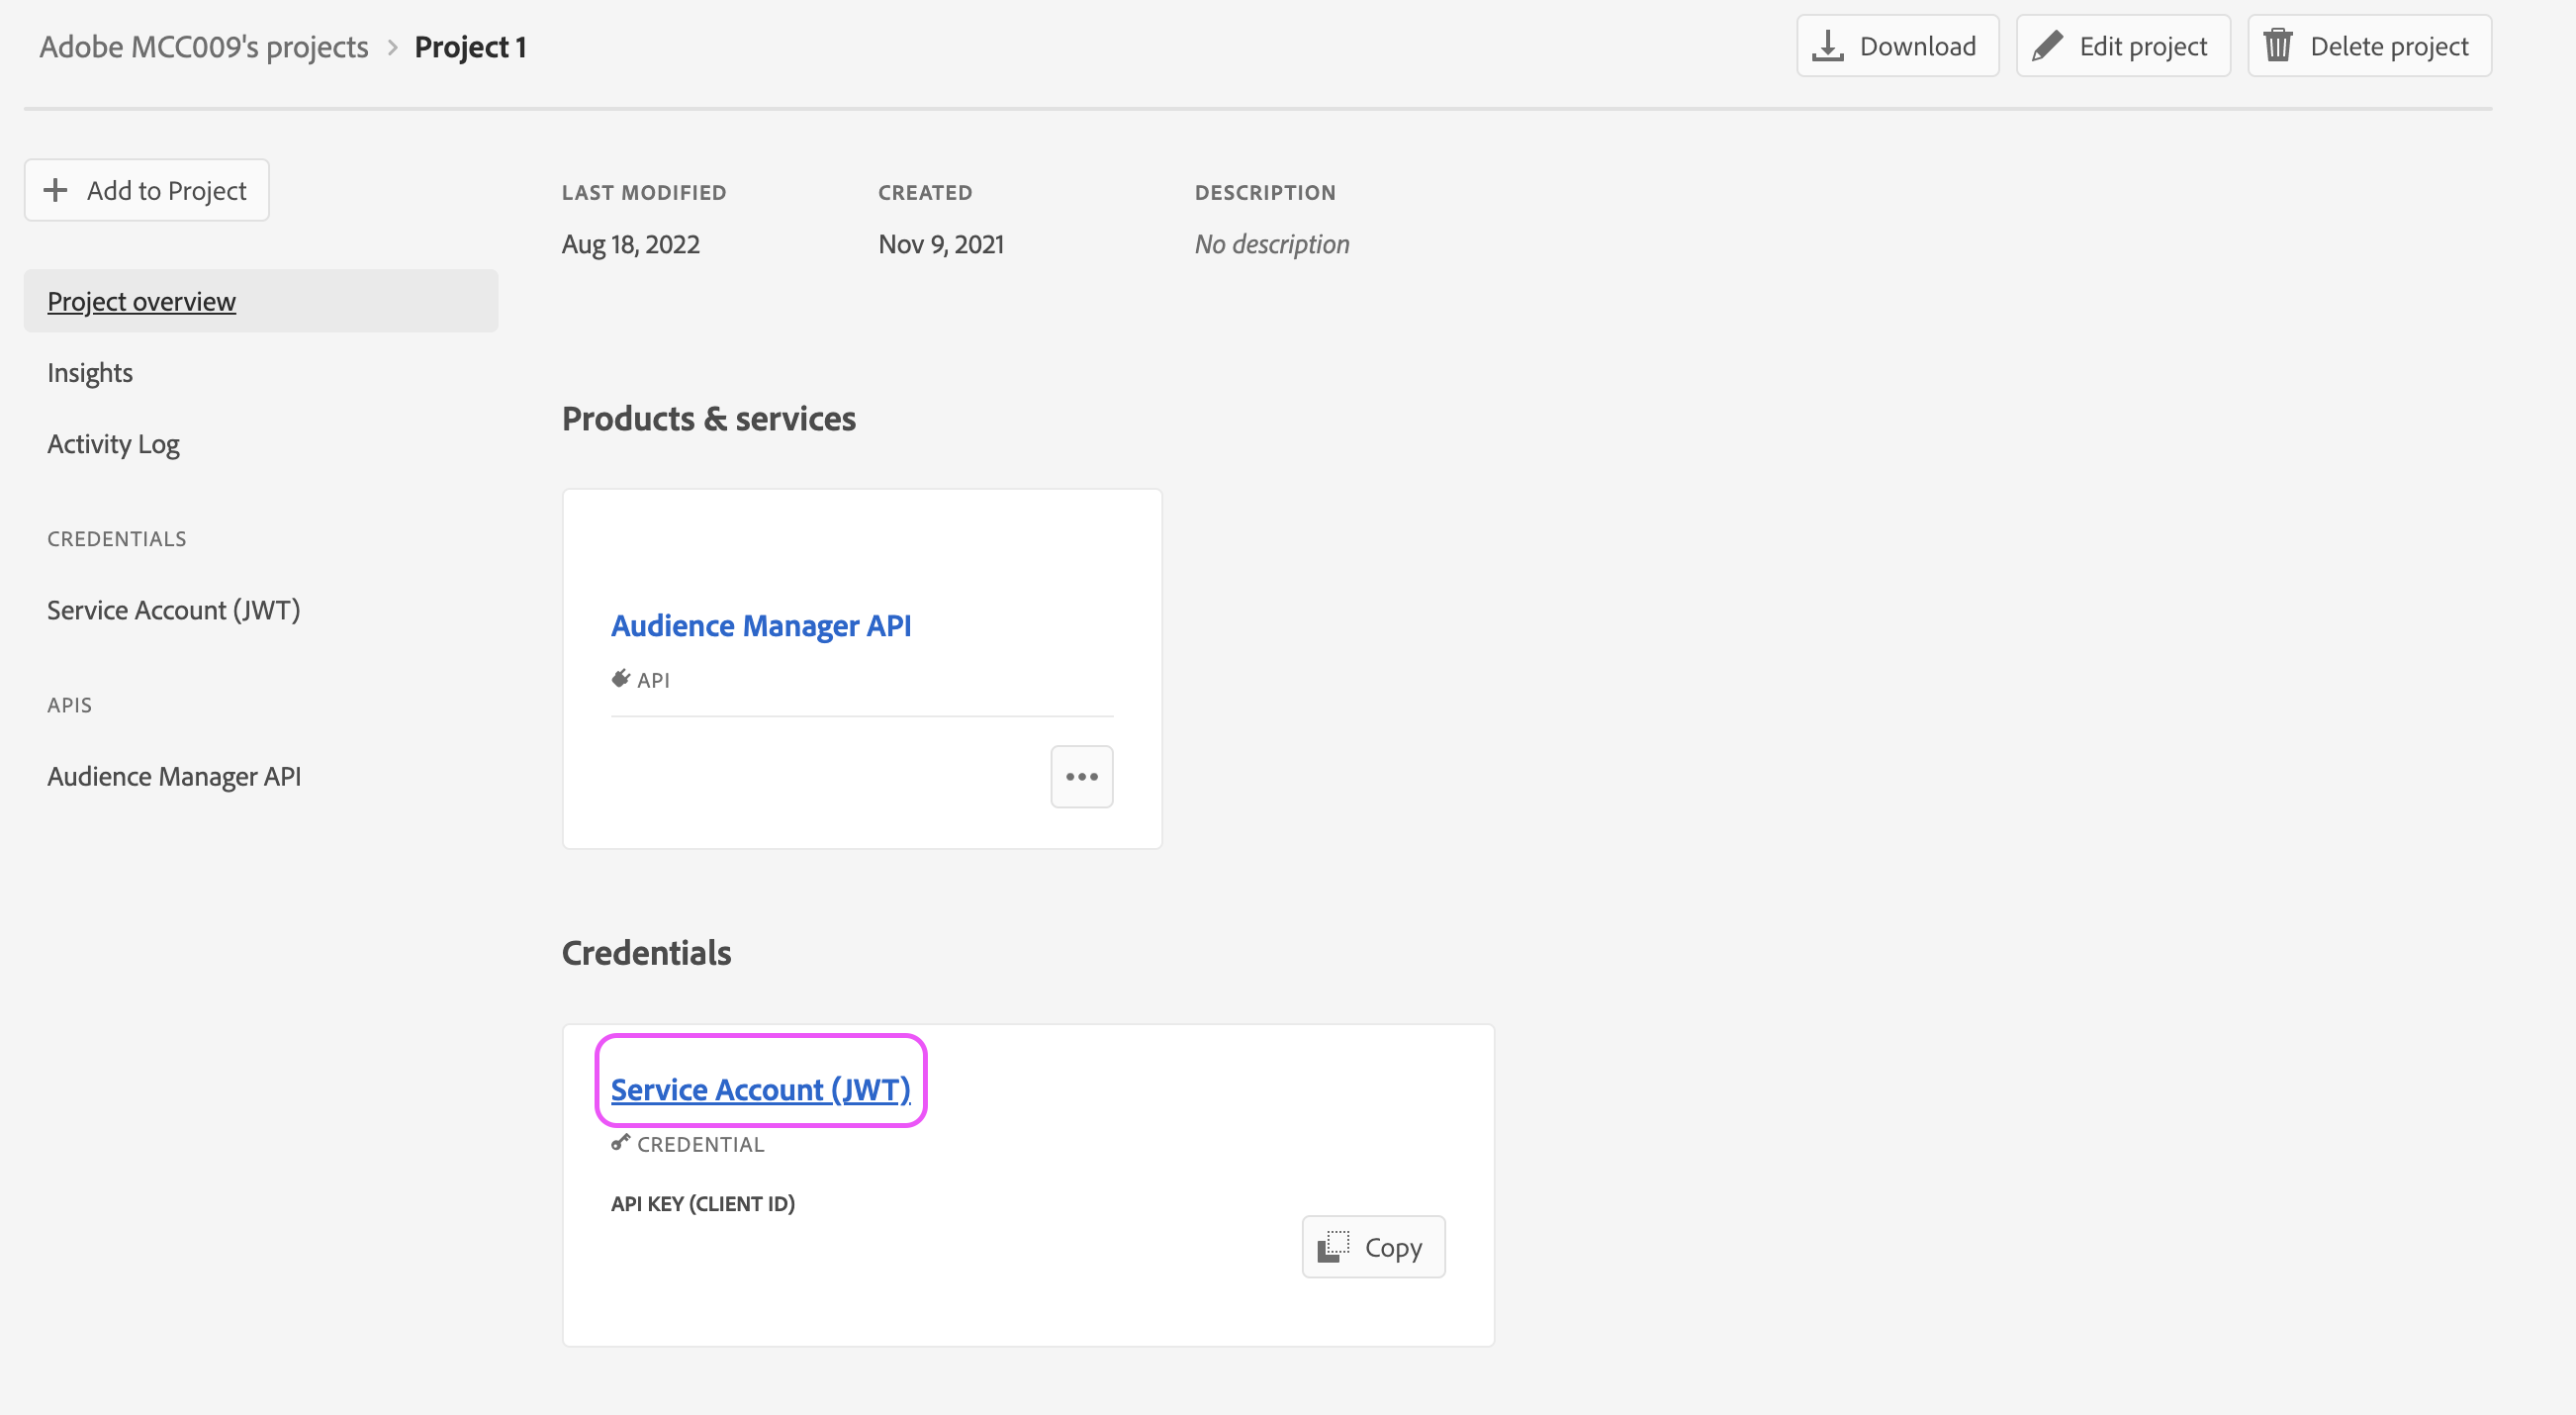Screen dimensions: 2576x1415
Task: Click the trash can icon on Delete project
Action: 2278,46
